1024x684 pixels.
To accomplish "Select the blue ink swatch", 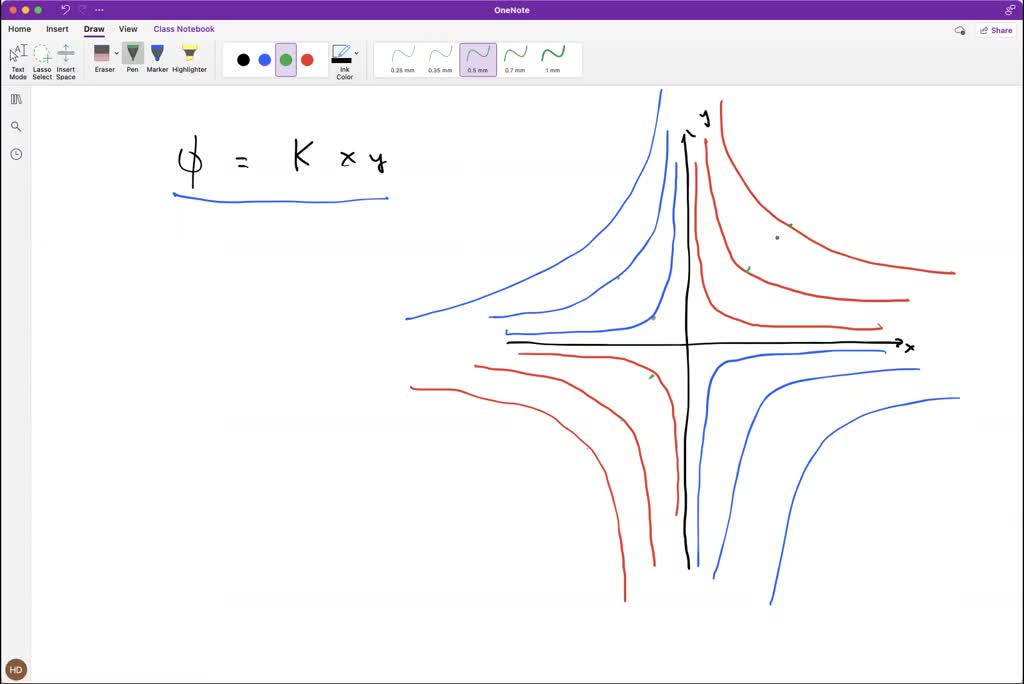I will pos(265,60).
